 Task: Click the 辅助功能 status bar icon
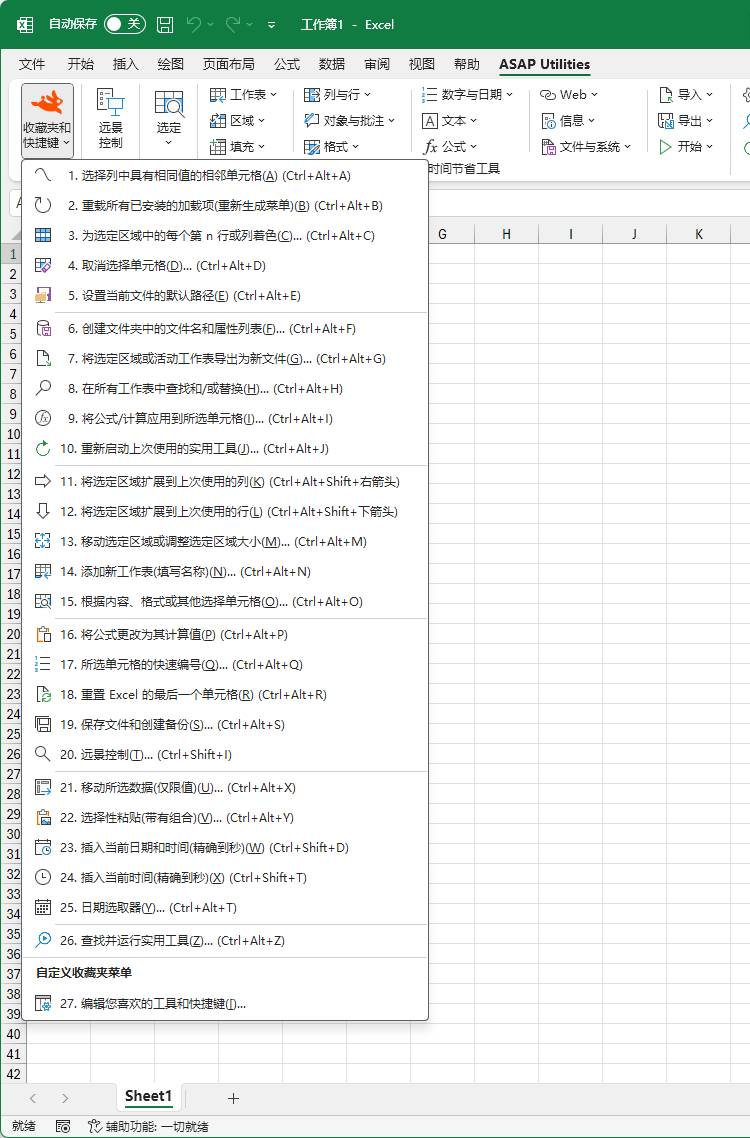(x=94, y=1126)
